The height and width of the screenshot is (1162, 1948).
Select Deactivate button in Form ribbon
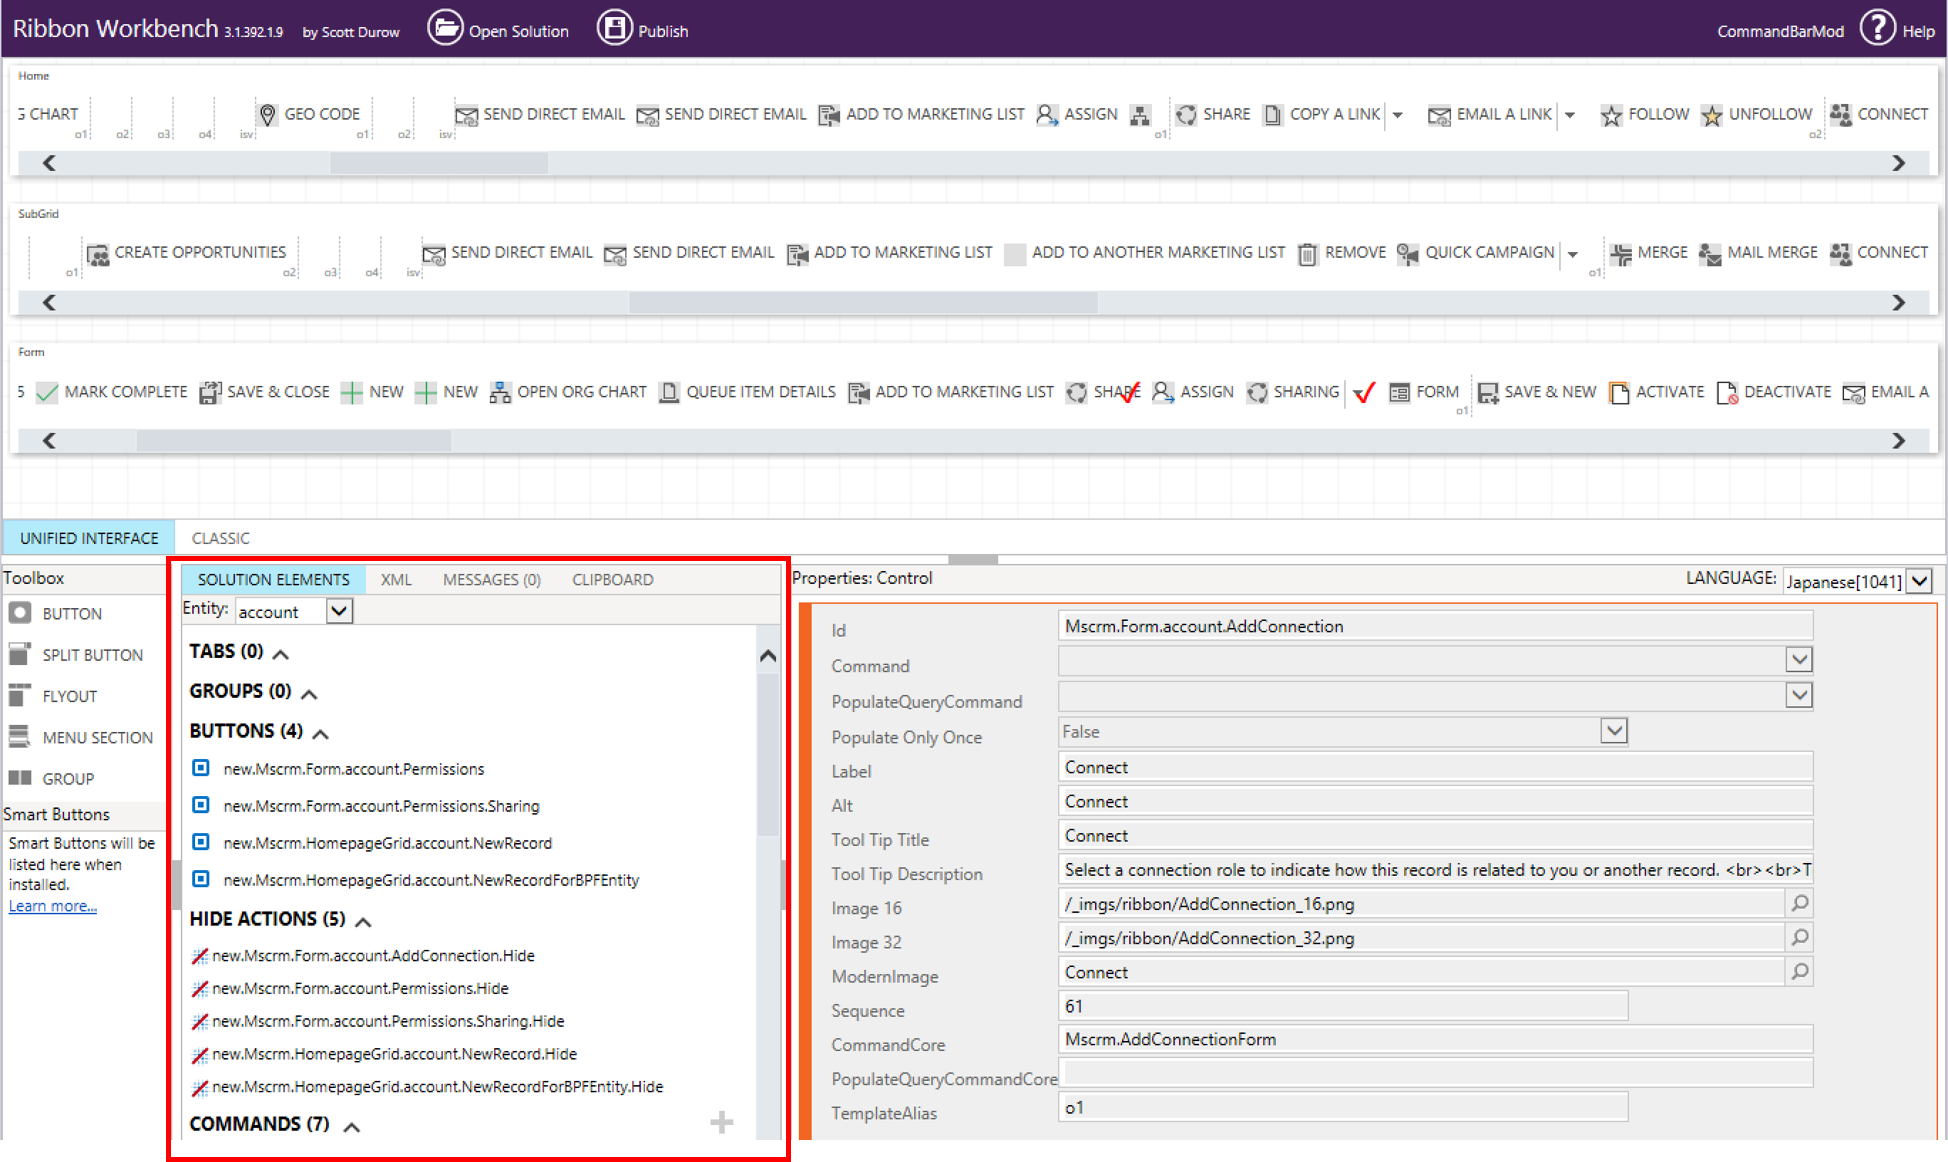(x=1774, y=392)
